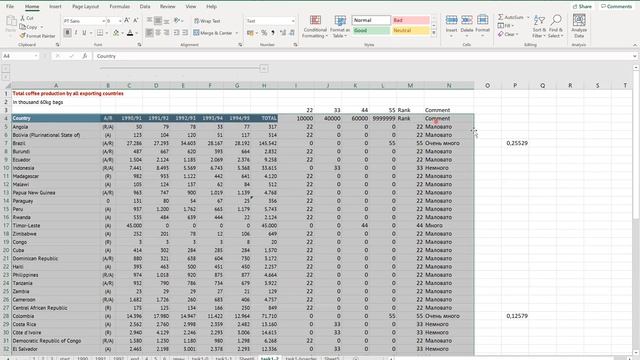Open the Format cells menu
The image size is (640, 360).
(482, 26)
